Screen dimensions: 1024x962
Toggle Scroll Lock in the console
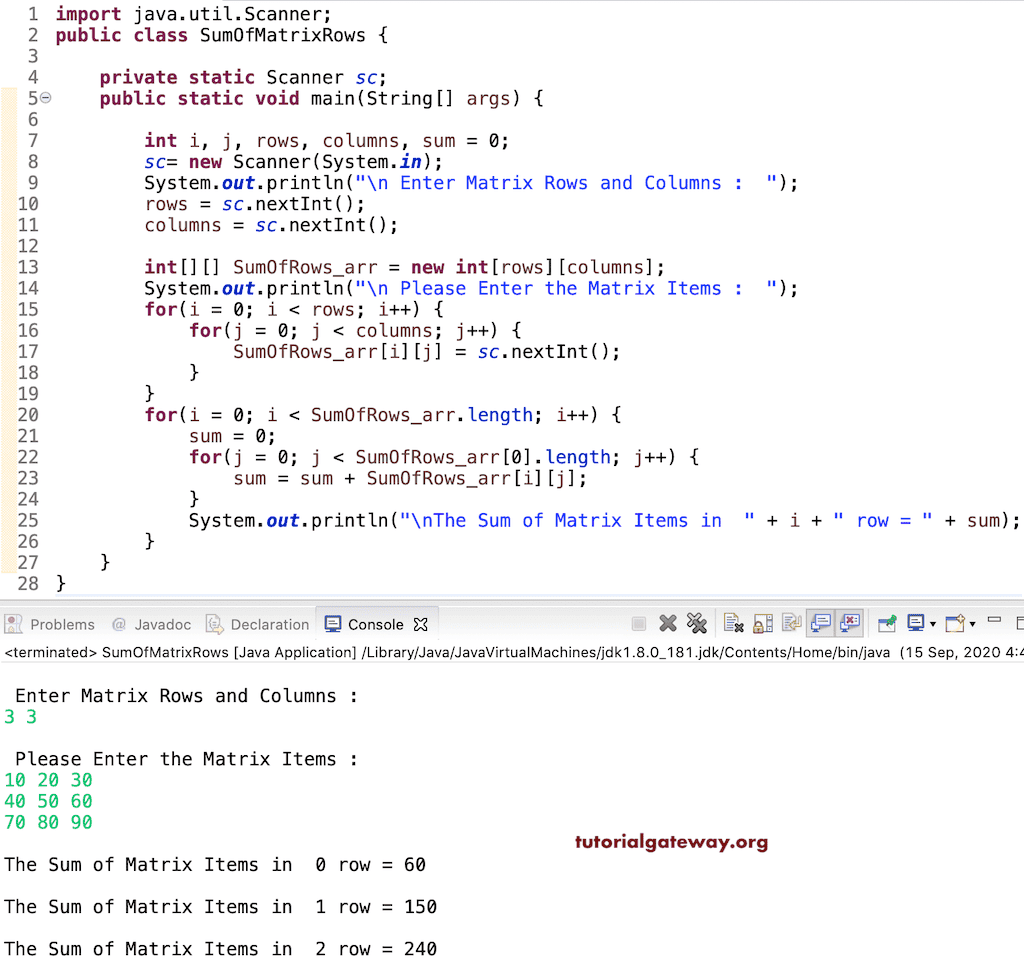(x=761, y=623)
